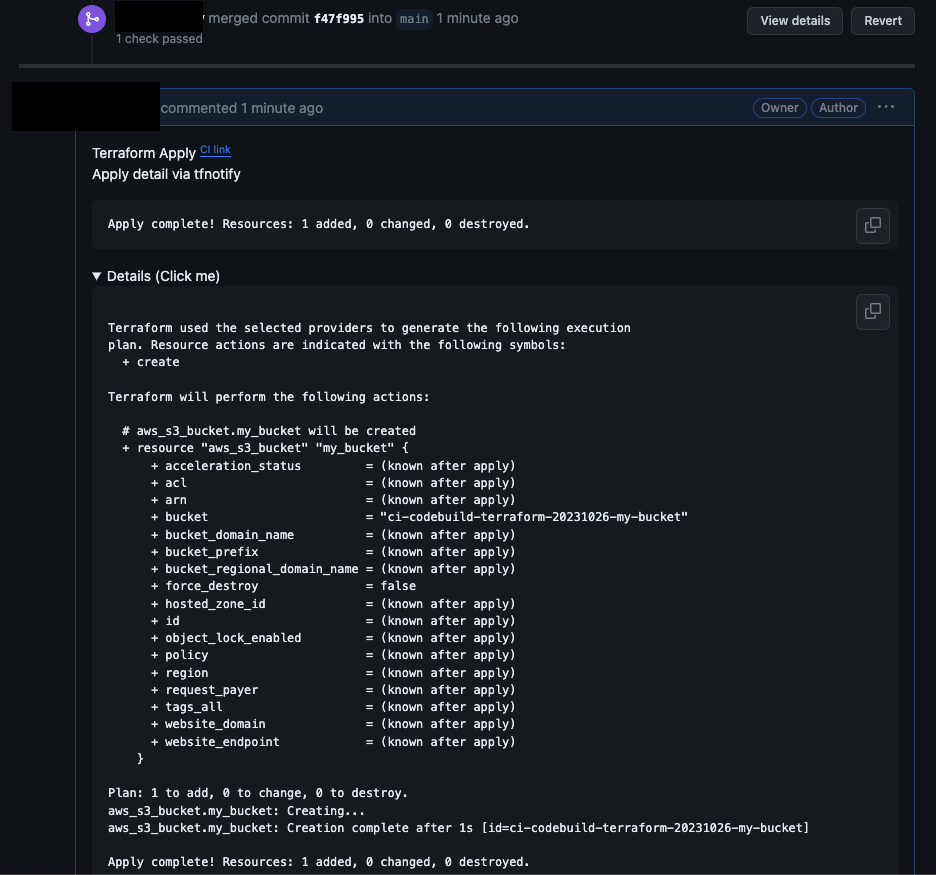Click the Author badge
The width and height of the screenshot is (936, 875).
838,107
